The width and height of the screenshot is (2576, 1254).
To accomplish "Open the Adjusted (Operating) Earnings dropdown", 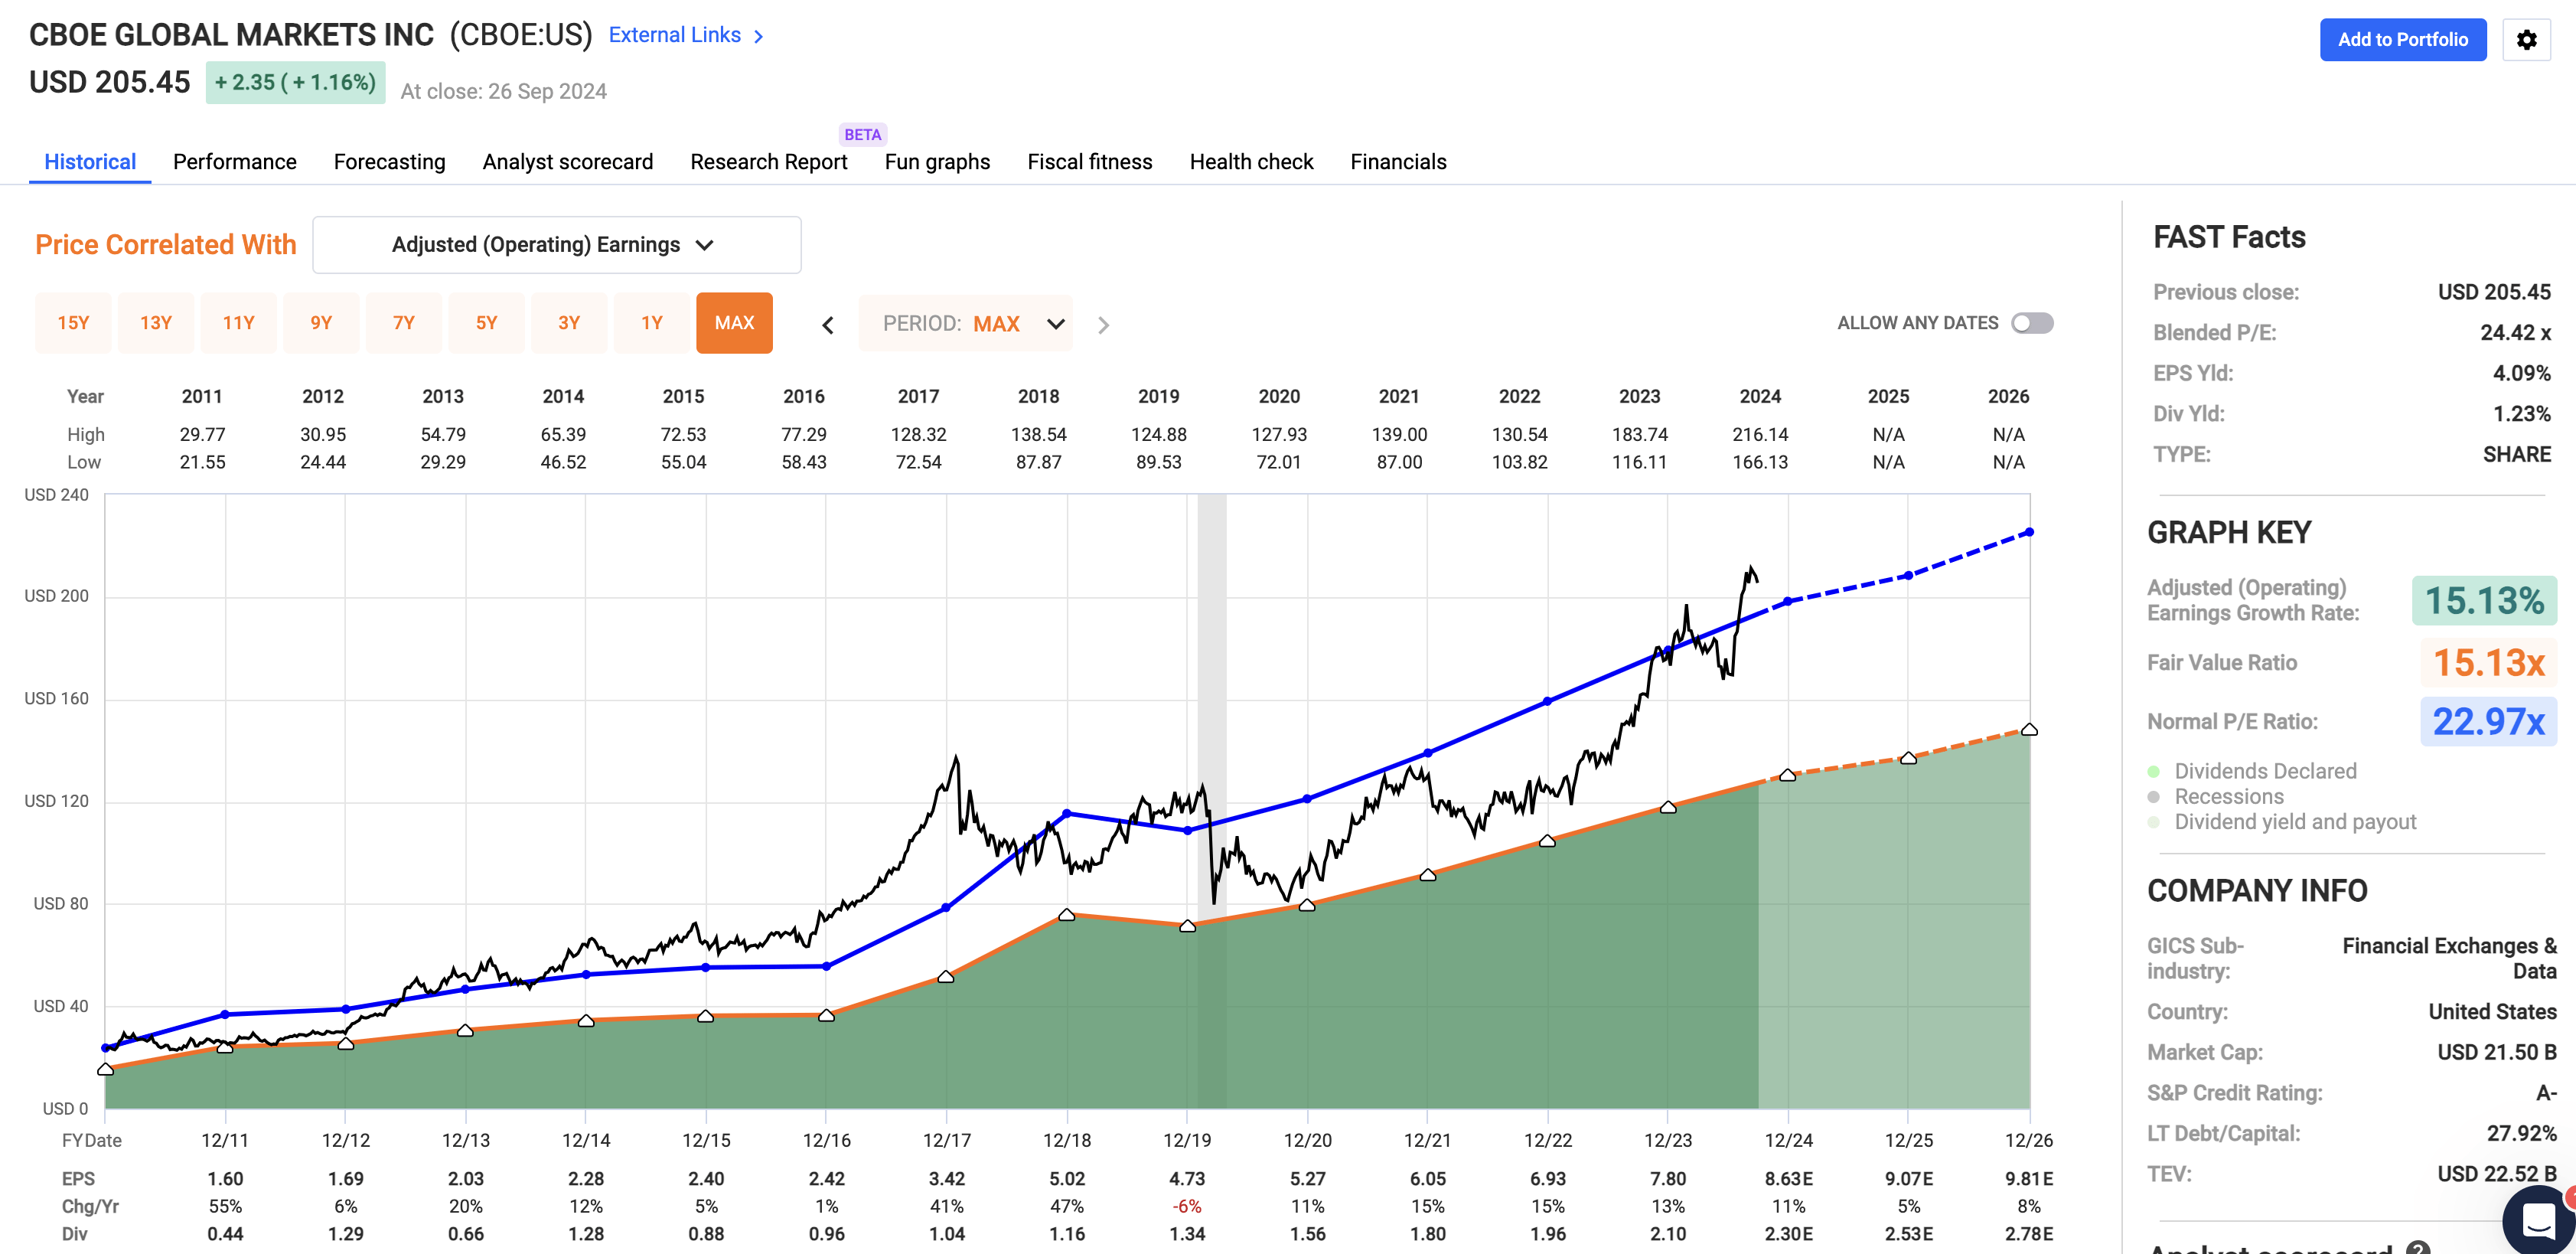I will (556, 244).
